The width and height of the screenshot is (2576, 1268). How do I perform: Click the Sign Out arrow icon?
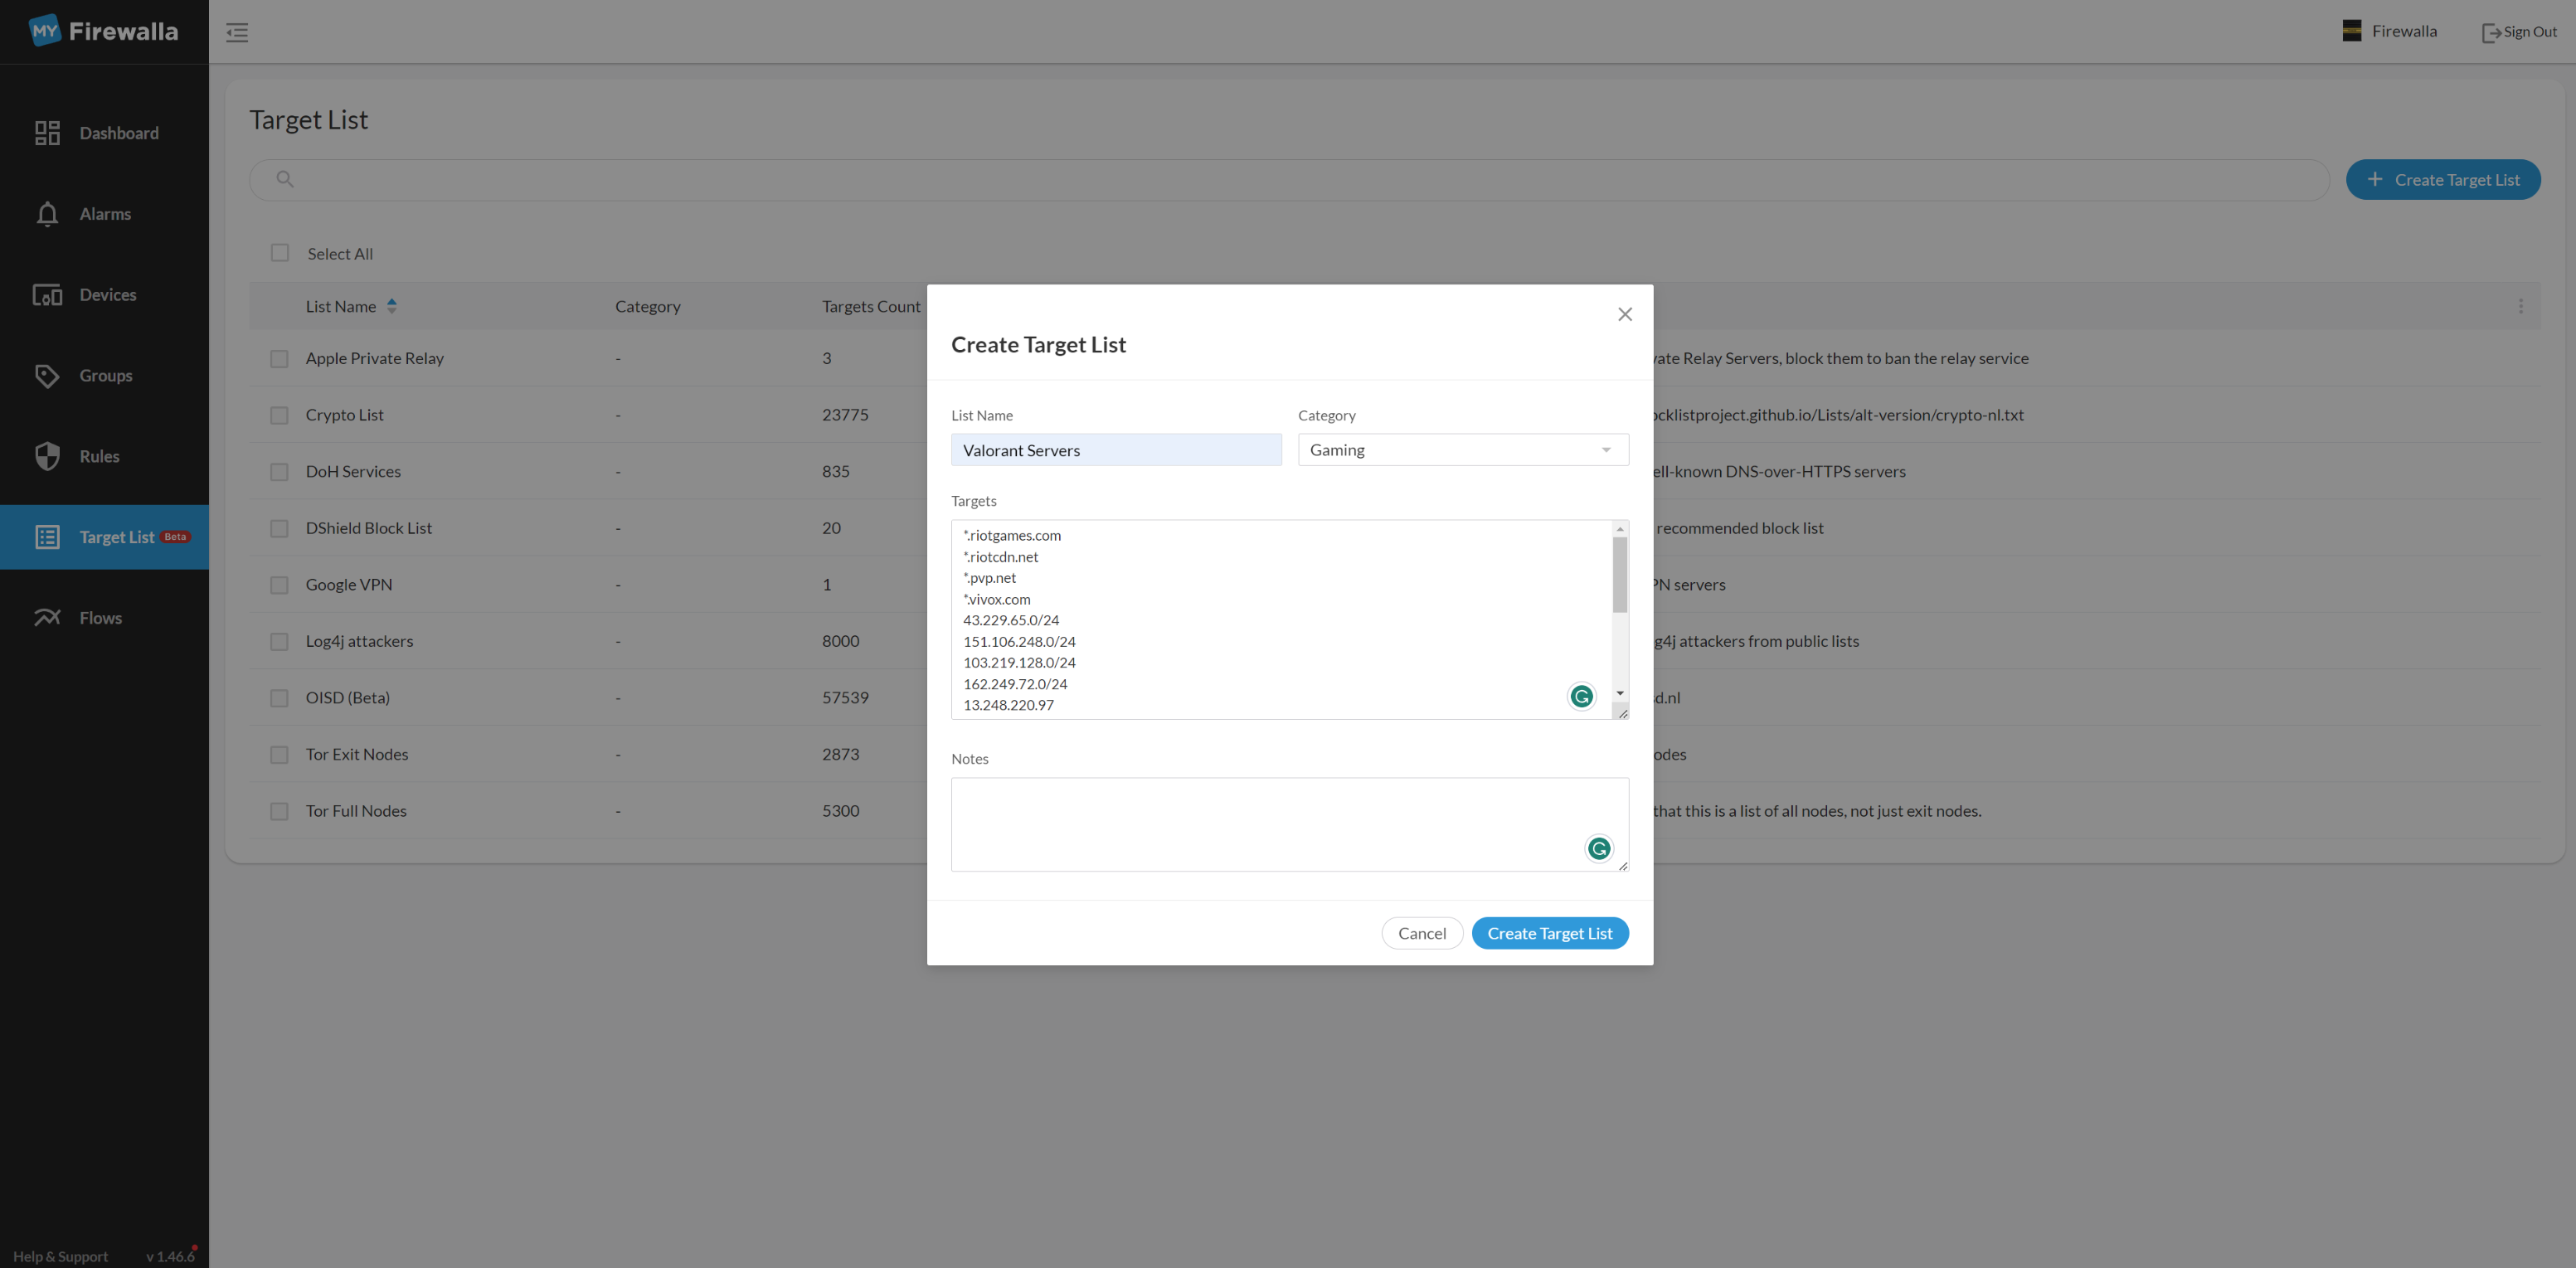[x=2491, y=32]
